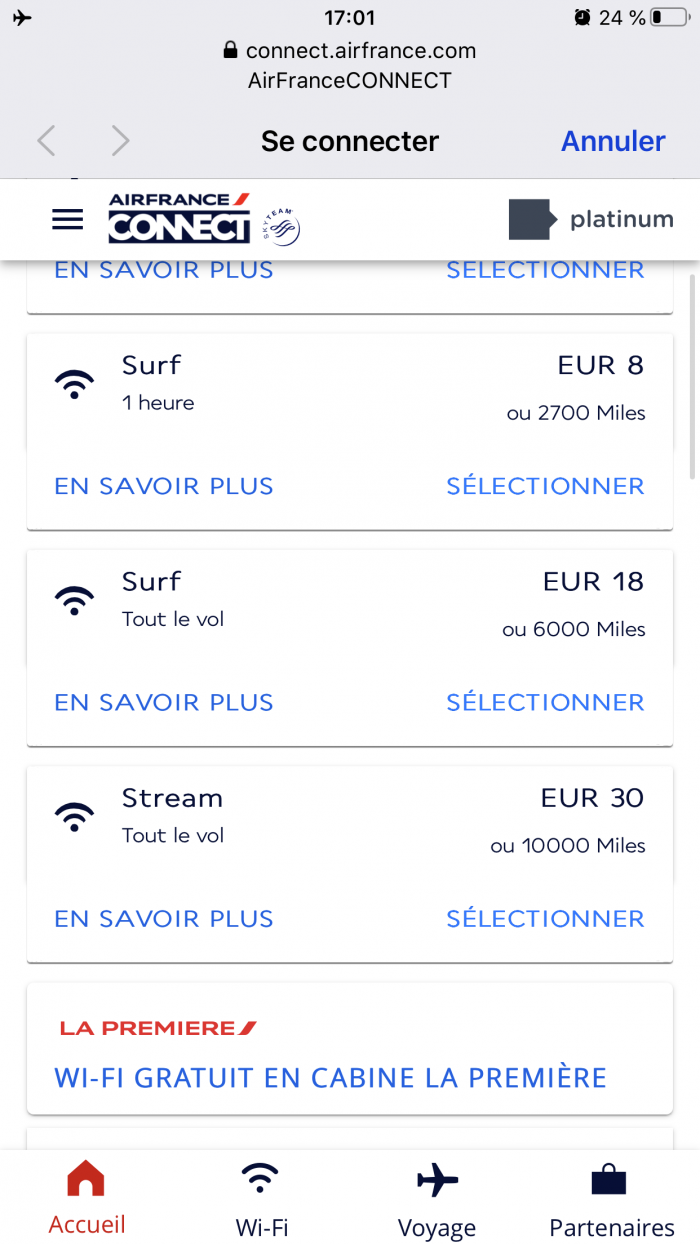Tap the platinum membership badge
Viewport: 700px width, 1244px height.
tap(591, 219)
